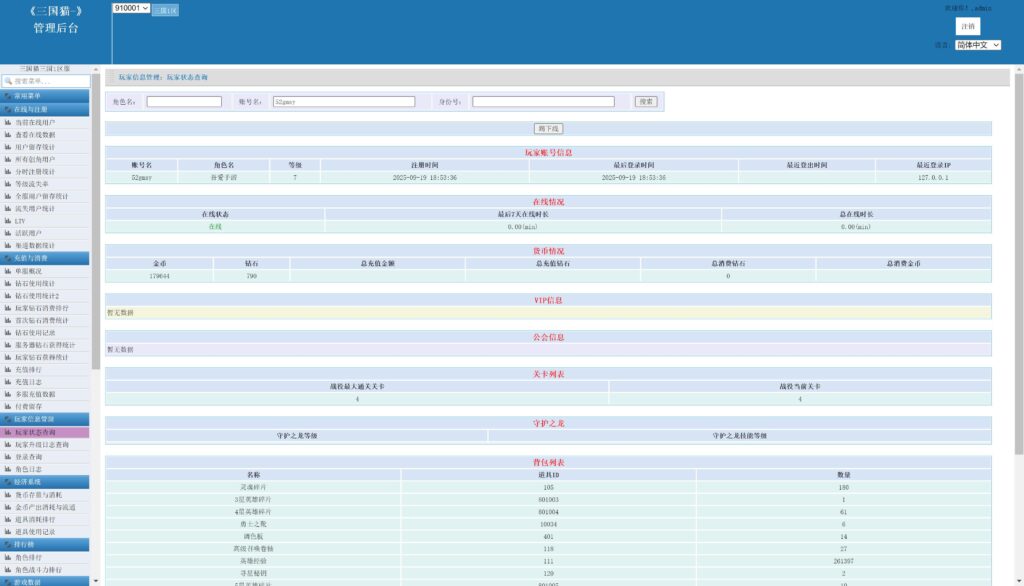Open the 910001 server dropdown

coord(131,8)
